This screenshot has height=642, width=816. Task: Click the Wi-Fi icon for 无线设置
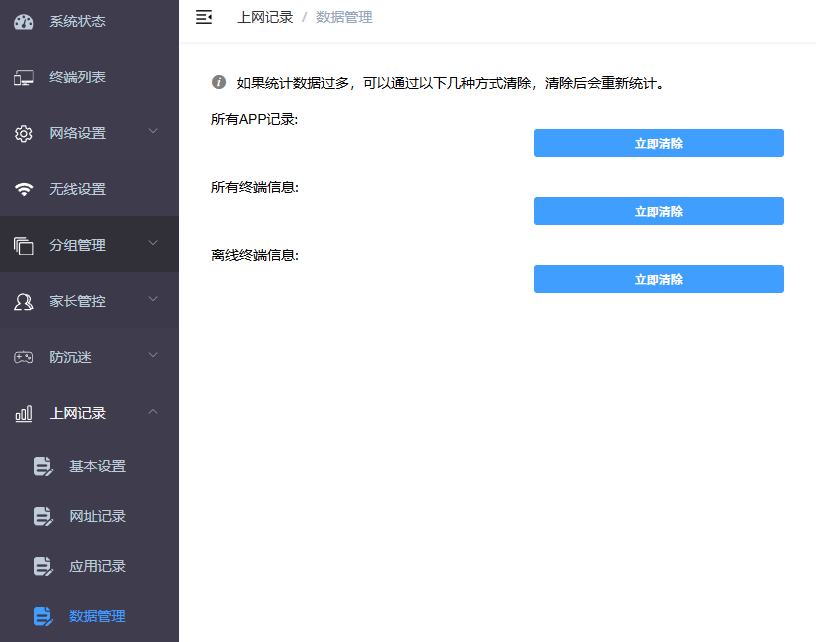click(x=24, y=189)
